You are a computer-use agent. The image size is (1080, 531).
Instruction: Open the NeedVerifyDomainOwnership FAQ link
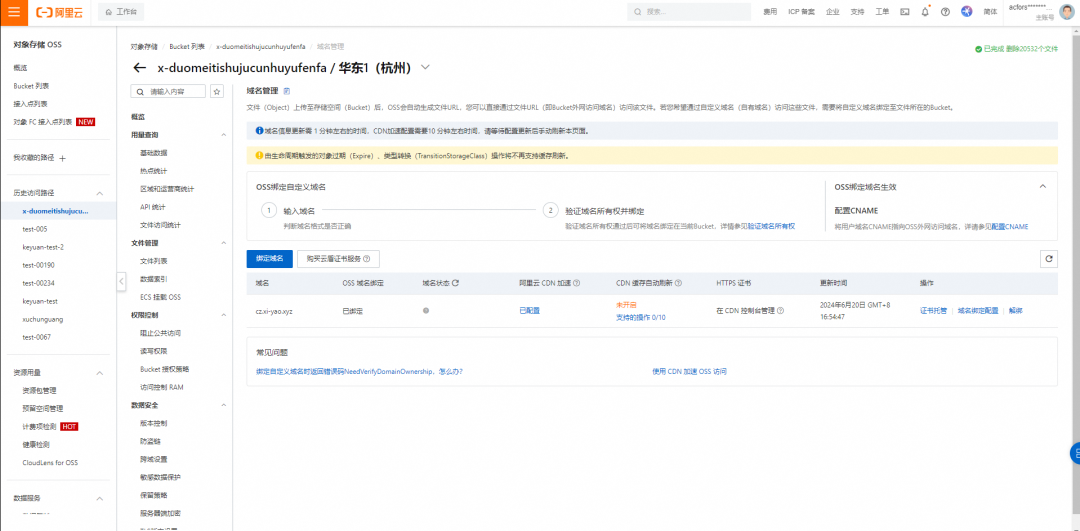pyautogui.click(x=359, y=371)
